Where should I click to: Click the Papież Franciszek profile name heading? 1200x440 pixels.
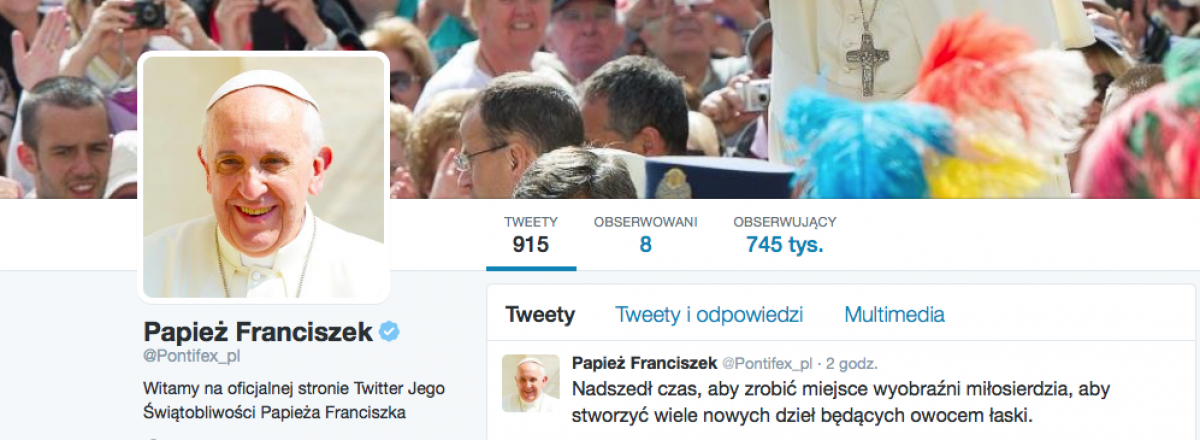click(x=258, y=332)
